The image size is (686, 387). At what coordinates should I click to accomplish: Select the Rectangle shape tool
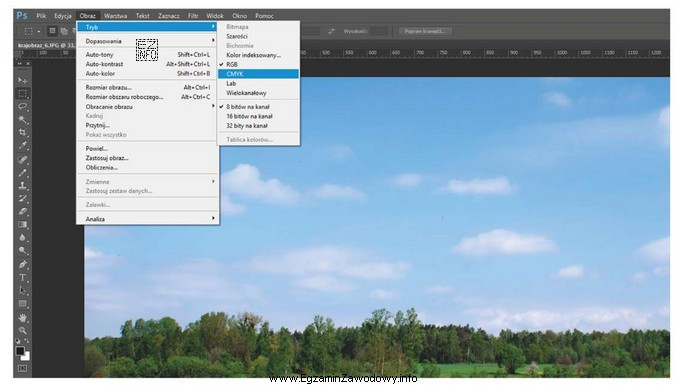[23, 304]
